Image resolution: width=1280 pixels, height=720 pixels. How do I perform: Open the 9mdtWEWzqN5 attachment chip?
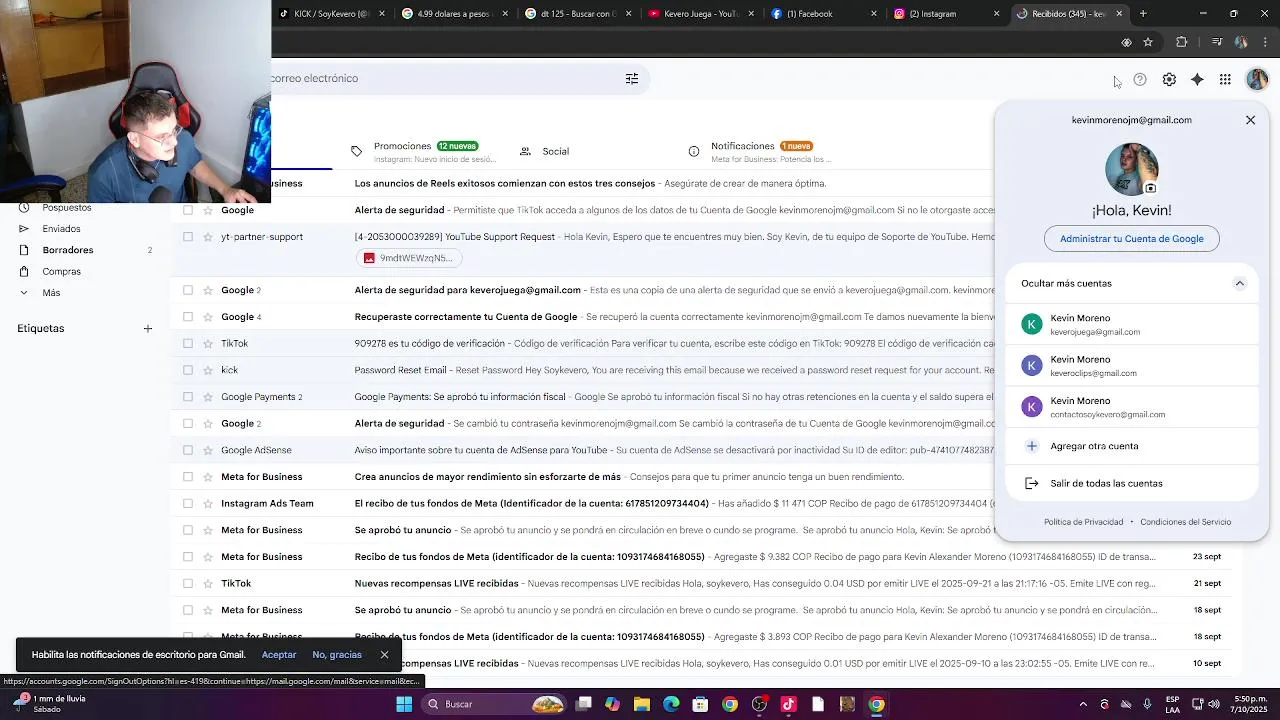(408, 258)
